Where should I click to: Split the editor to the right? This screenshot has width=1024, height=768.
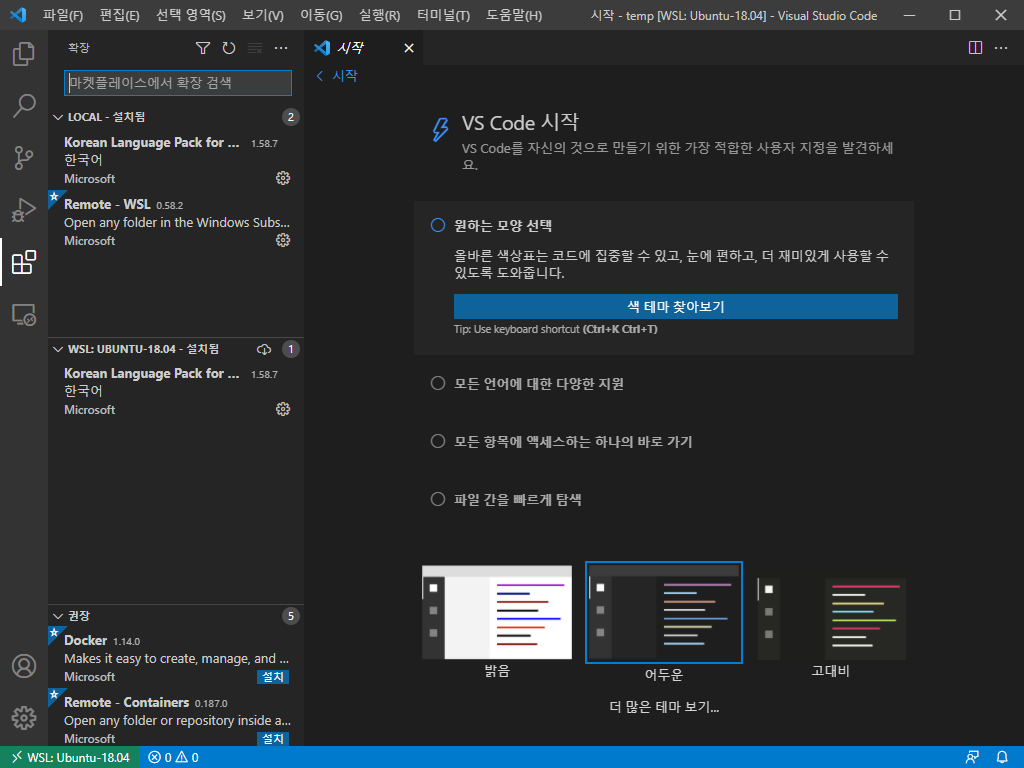pos(975,48)
